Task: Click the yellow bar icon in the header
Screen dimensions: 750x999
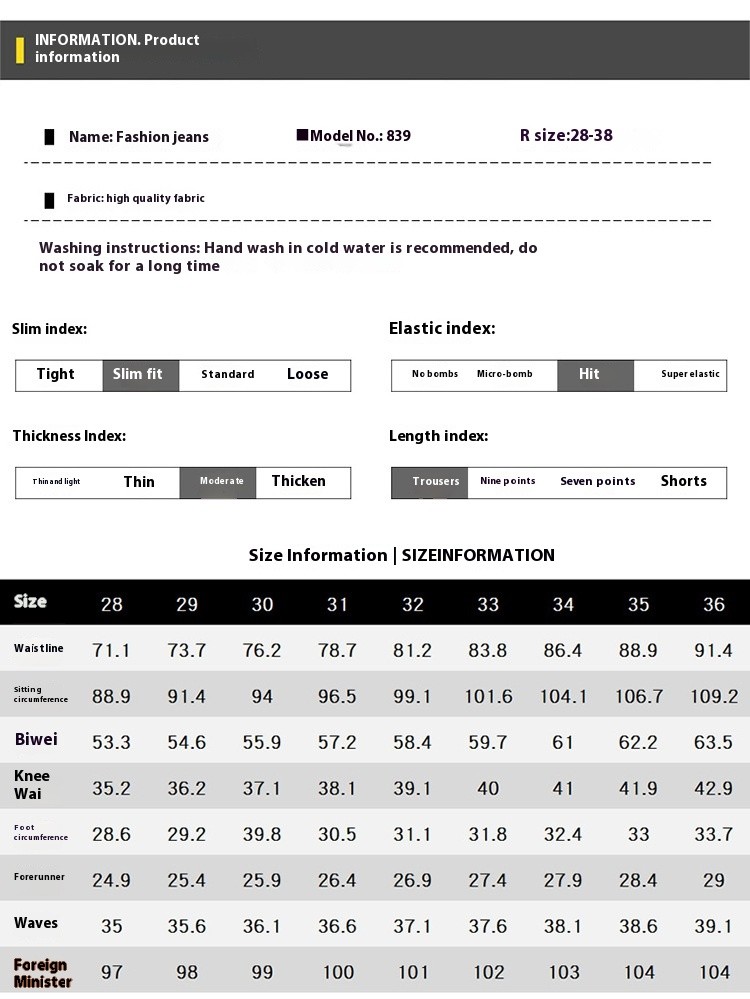Action: pos(20,49)
